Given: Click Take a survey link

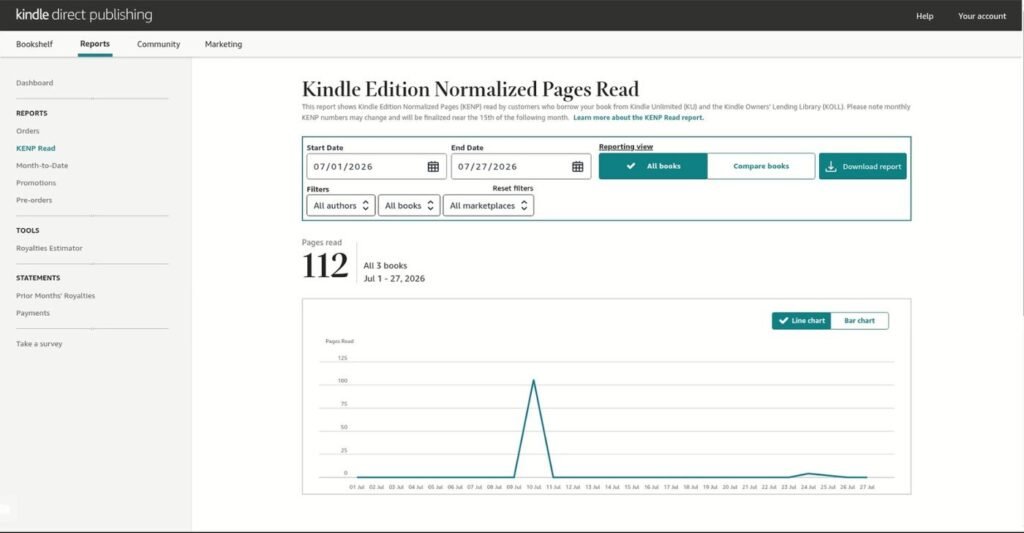Looking at the screenshot, I should coord(39,344).
